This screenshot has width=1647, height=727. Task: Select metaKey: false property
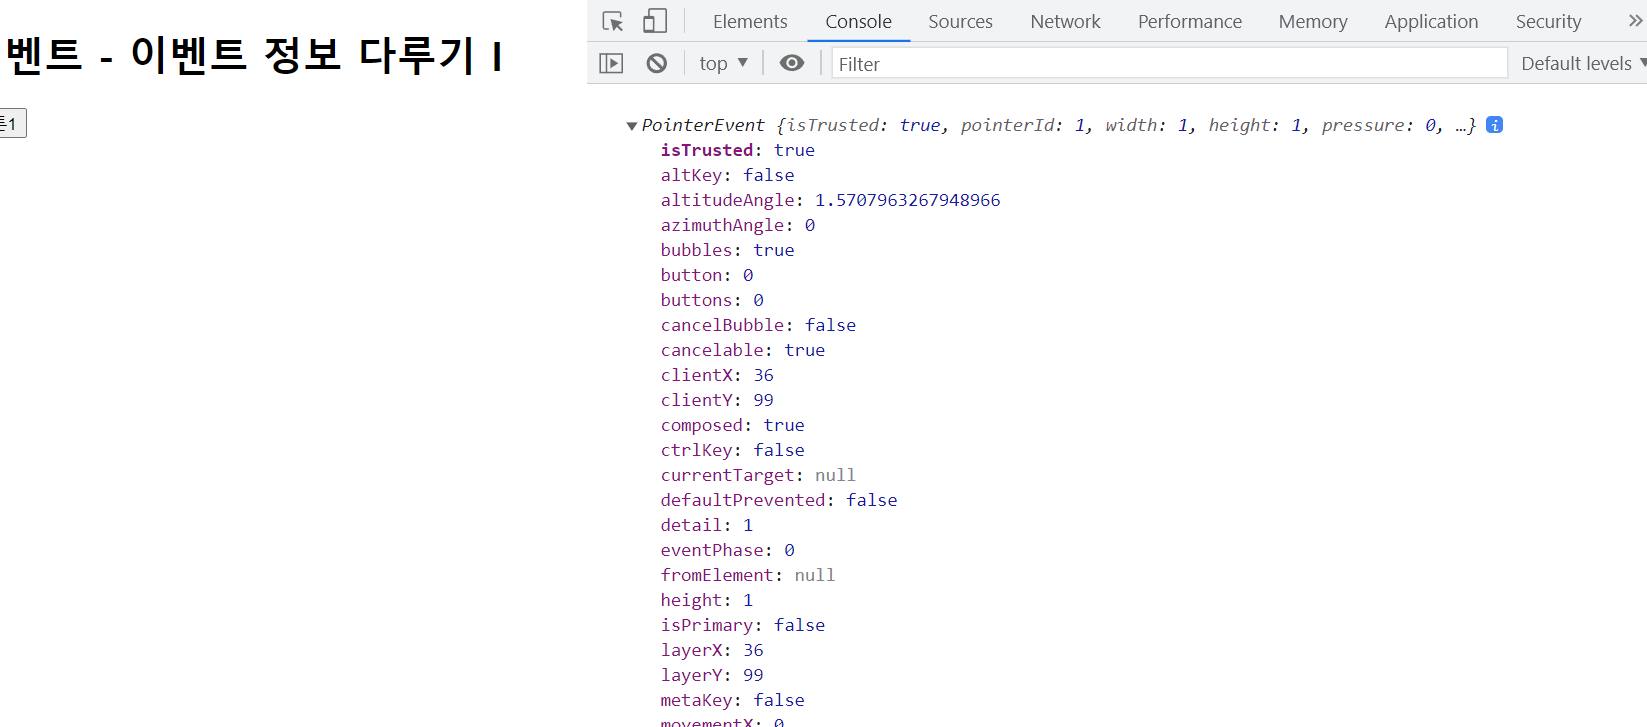[732, 700]
